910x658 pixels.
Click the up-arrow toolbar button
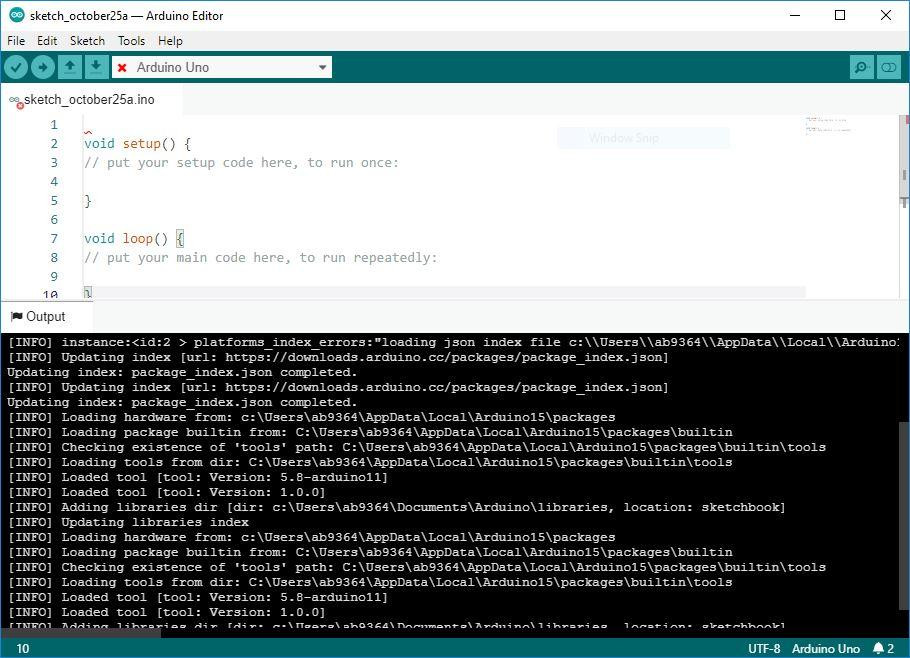(69, 67)
